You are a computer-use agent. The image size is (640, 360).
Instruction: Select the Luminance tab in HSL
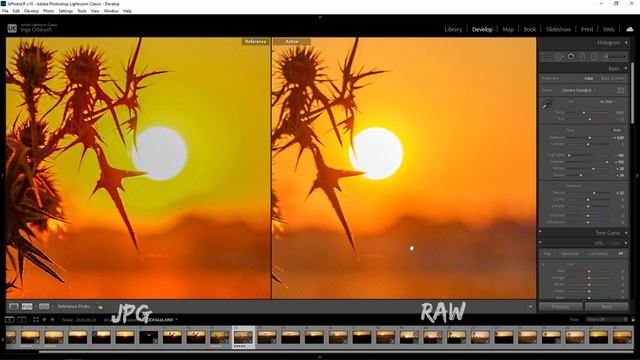click(x=598, y=253)
